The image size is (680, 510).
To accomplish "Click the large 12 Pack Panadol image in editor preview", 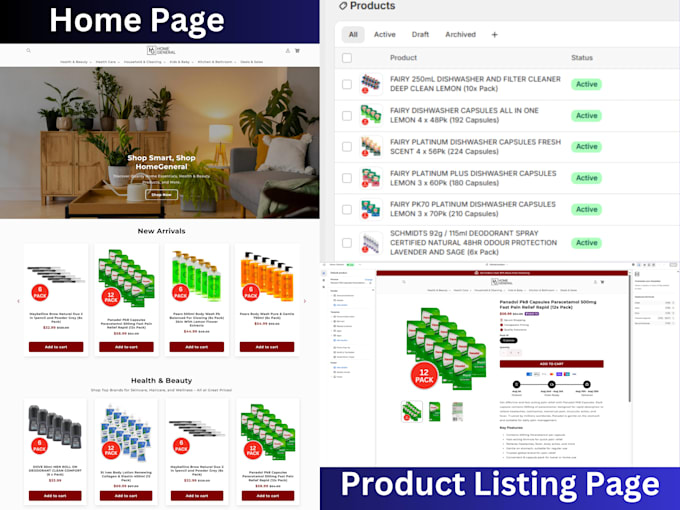I will [446, 347].
